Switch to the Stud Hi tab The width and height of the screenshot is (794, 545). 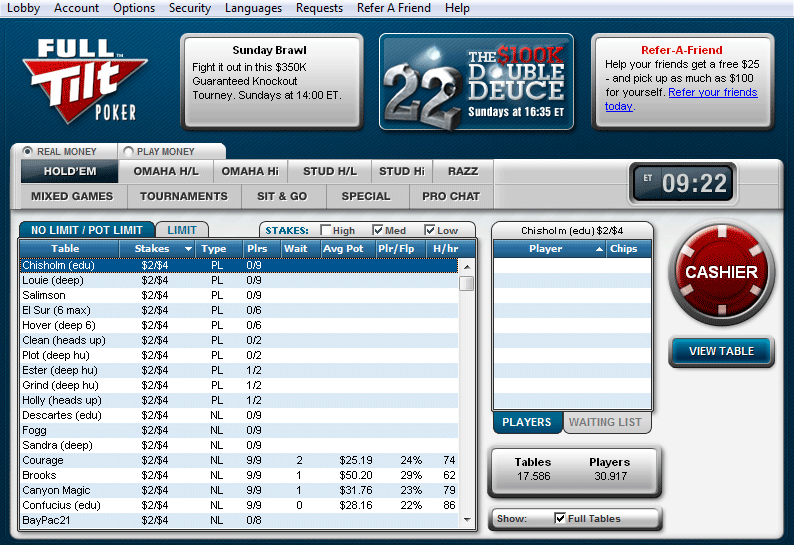402,171
